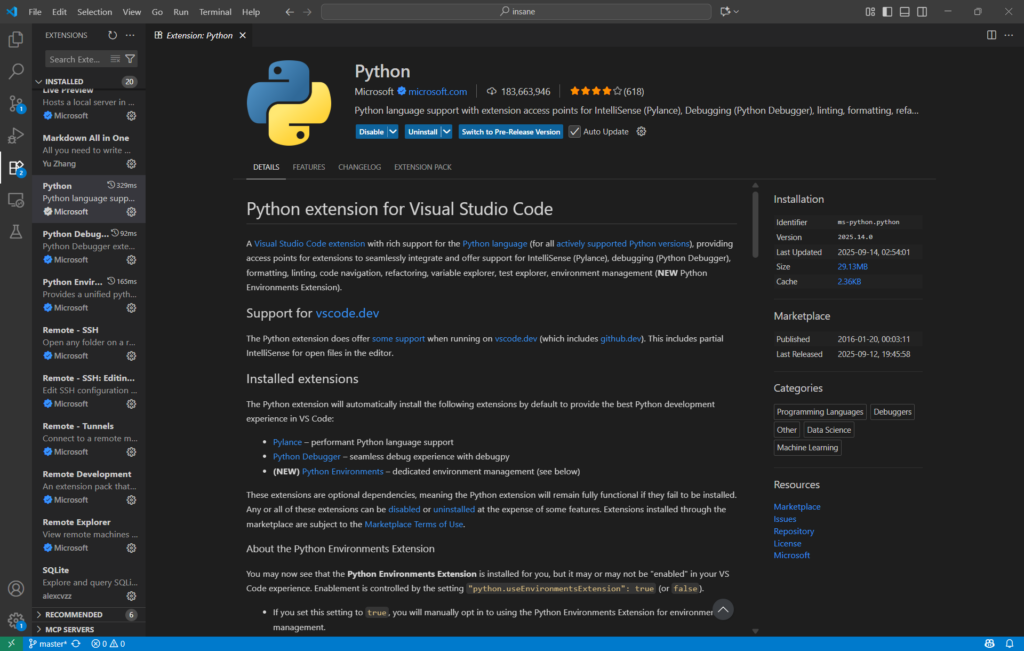1024x651 pixels.
Task: Open the Disable dropdown arrow
Action: [393, 131]
